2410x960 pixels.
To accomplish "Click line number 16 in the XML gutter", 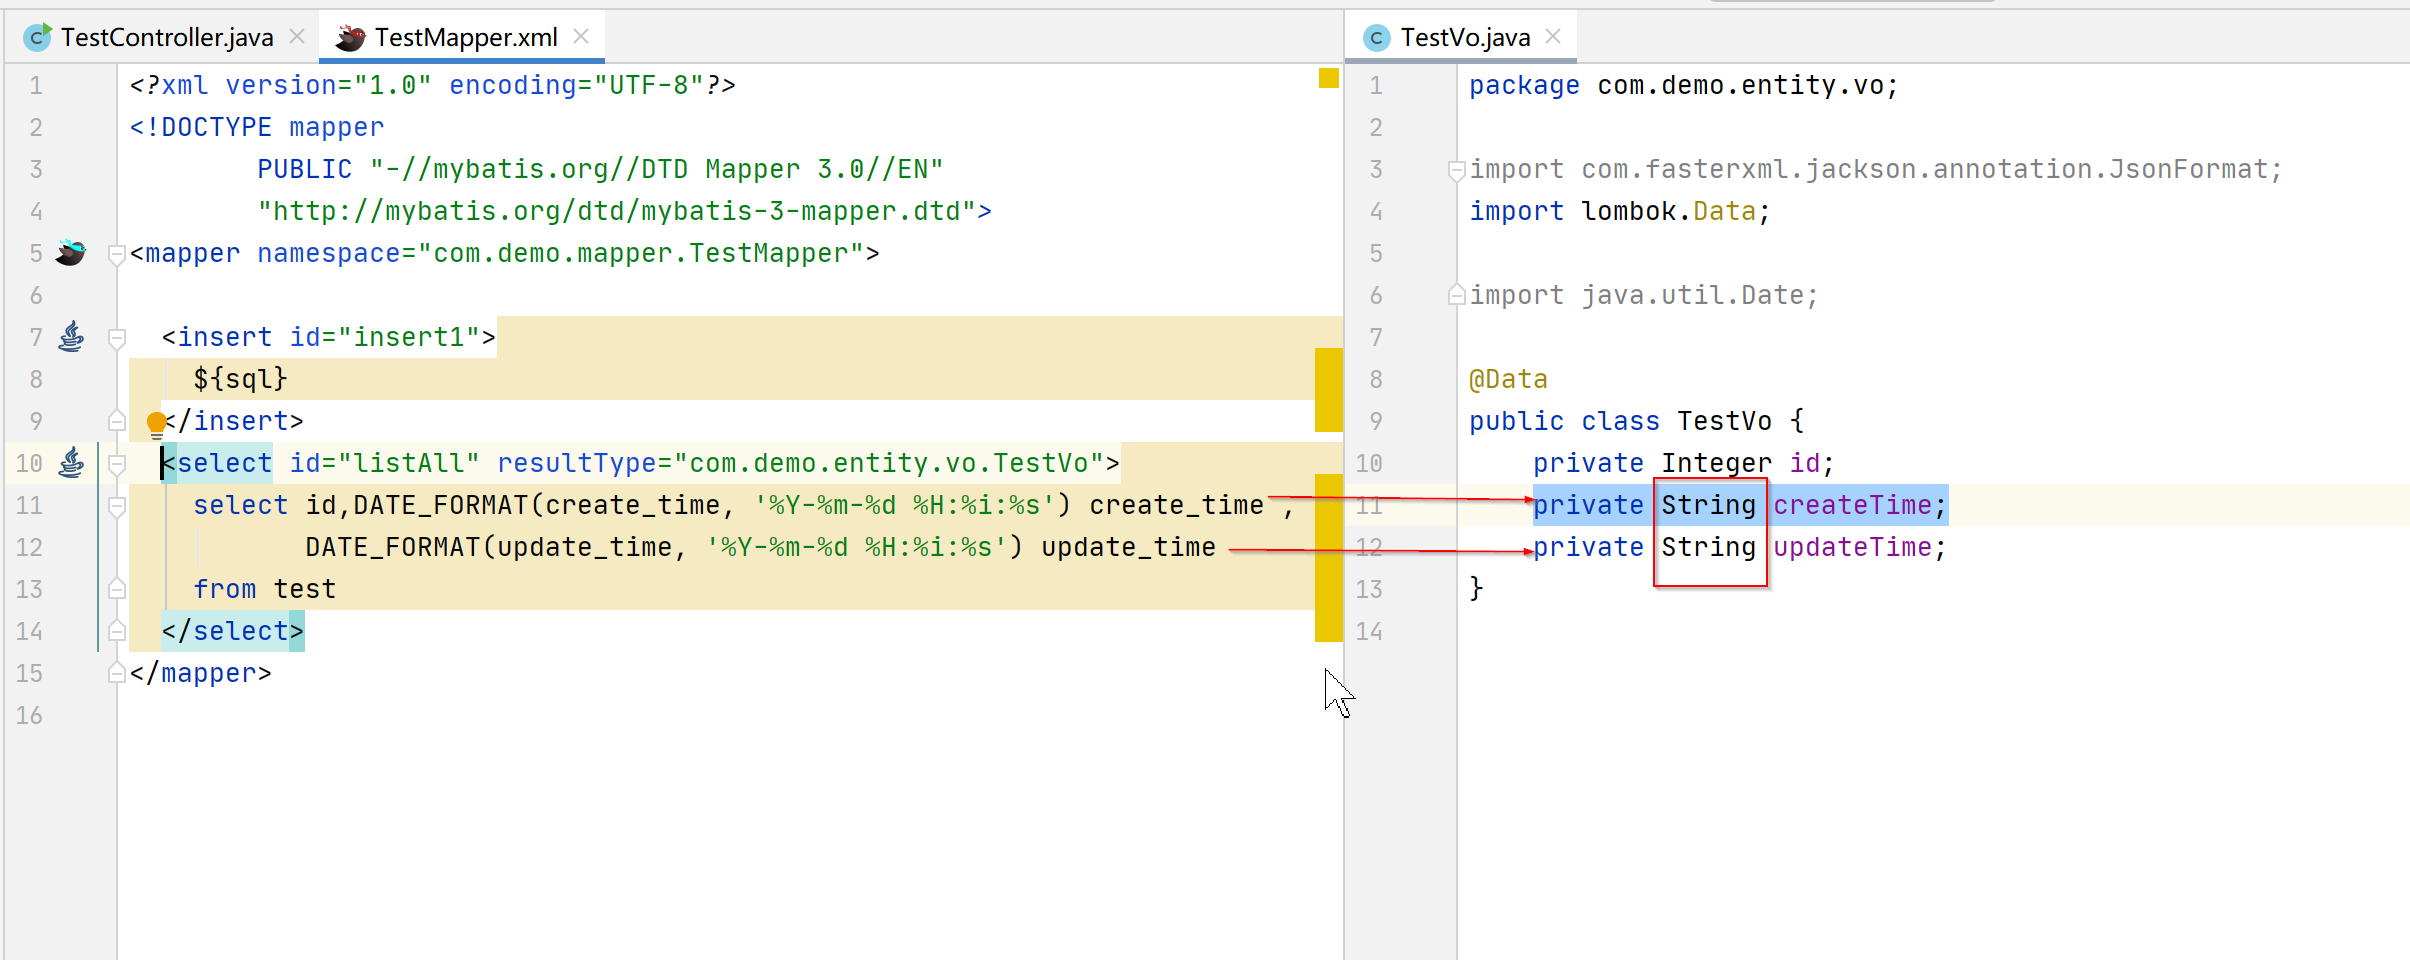I will [x=29, y=715].
